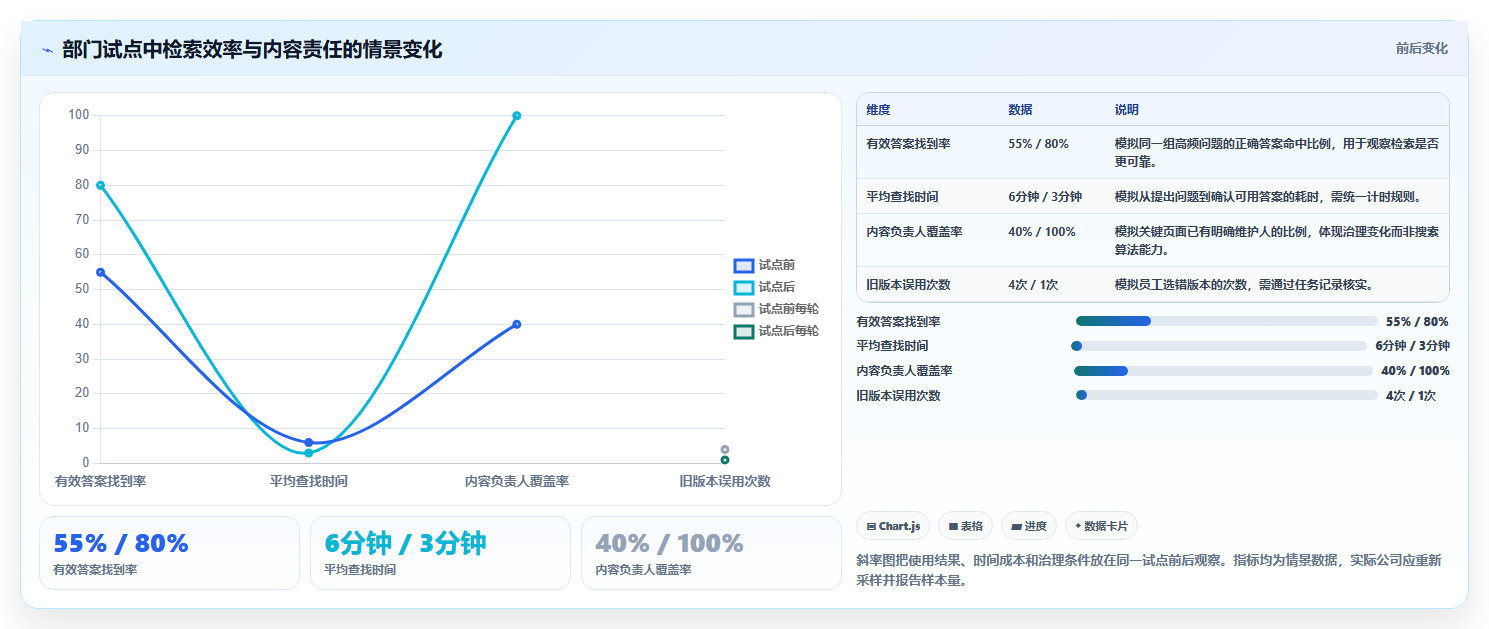Click the 试点前 point at 平均查找时间
This screenshot has width=1489, height=629.
click(x=308, y=442)
